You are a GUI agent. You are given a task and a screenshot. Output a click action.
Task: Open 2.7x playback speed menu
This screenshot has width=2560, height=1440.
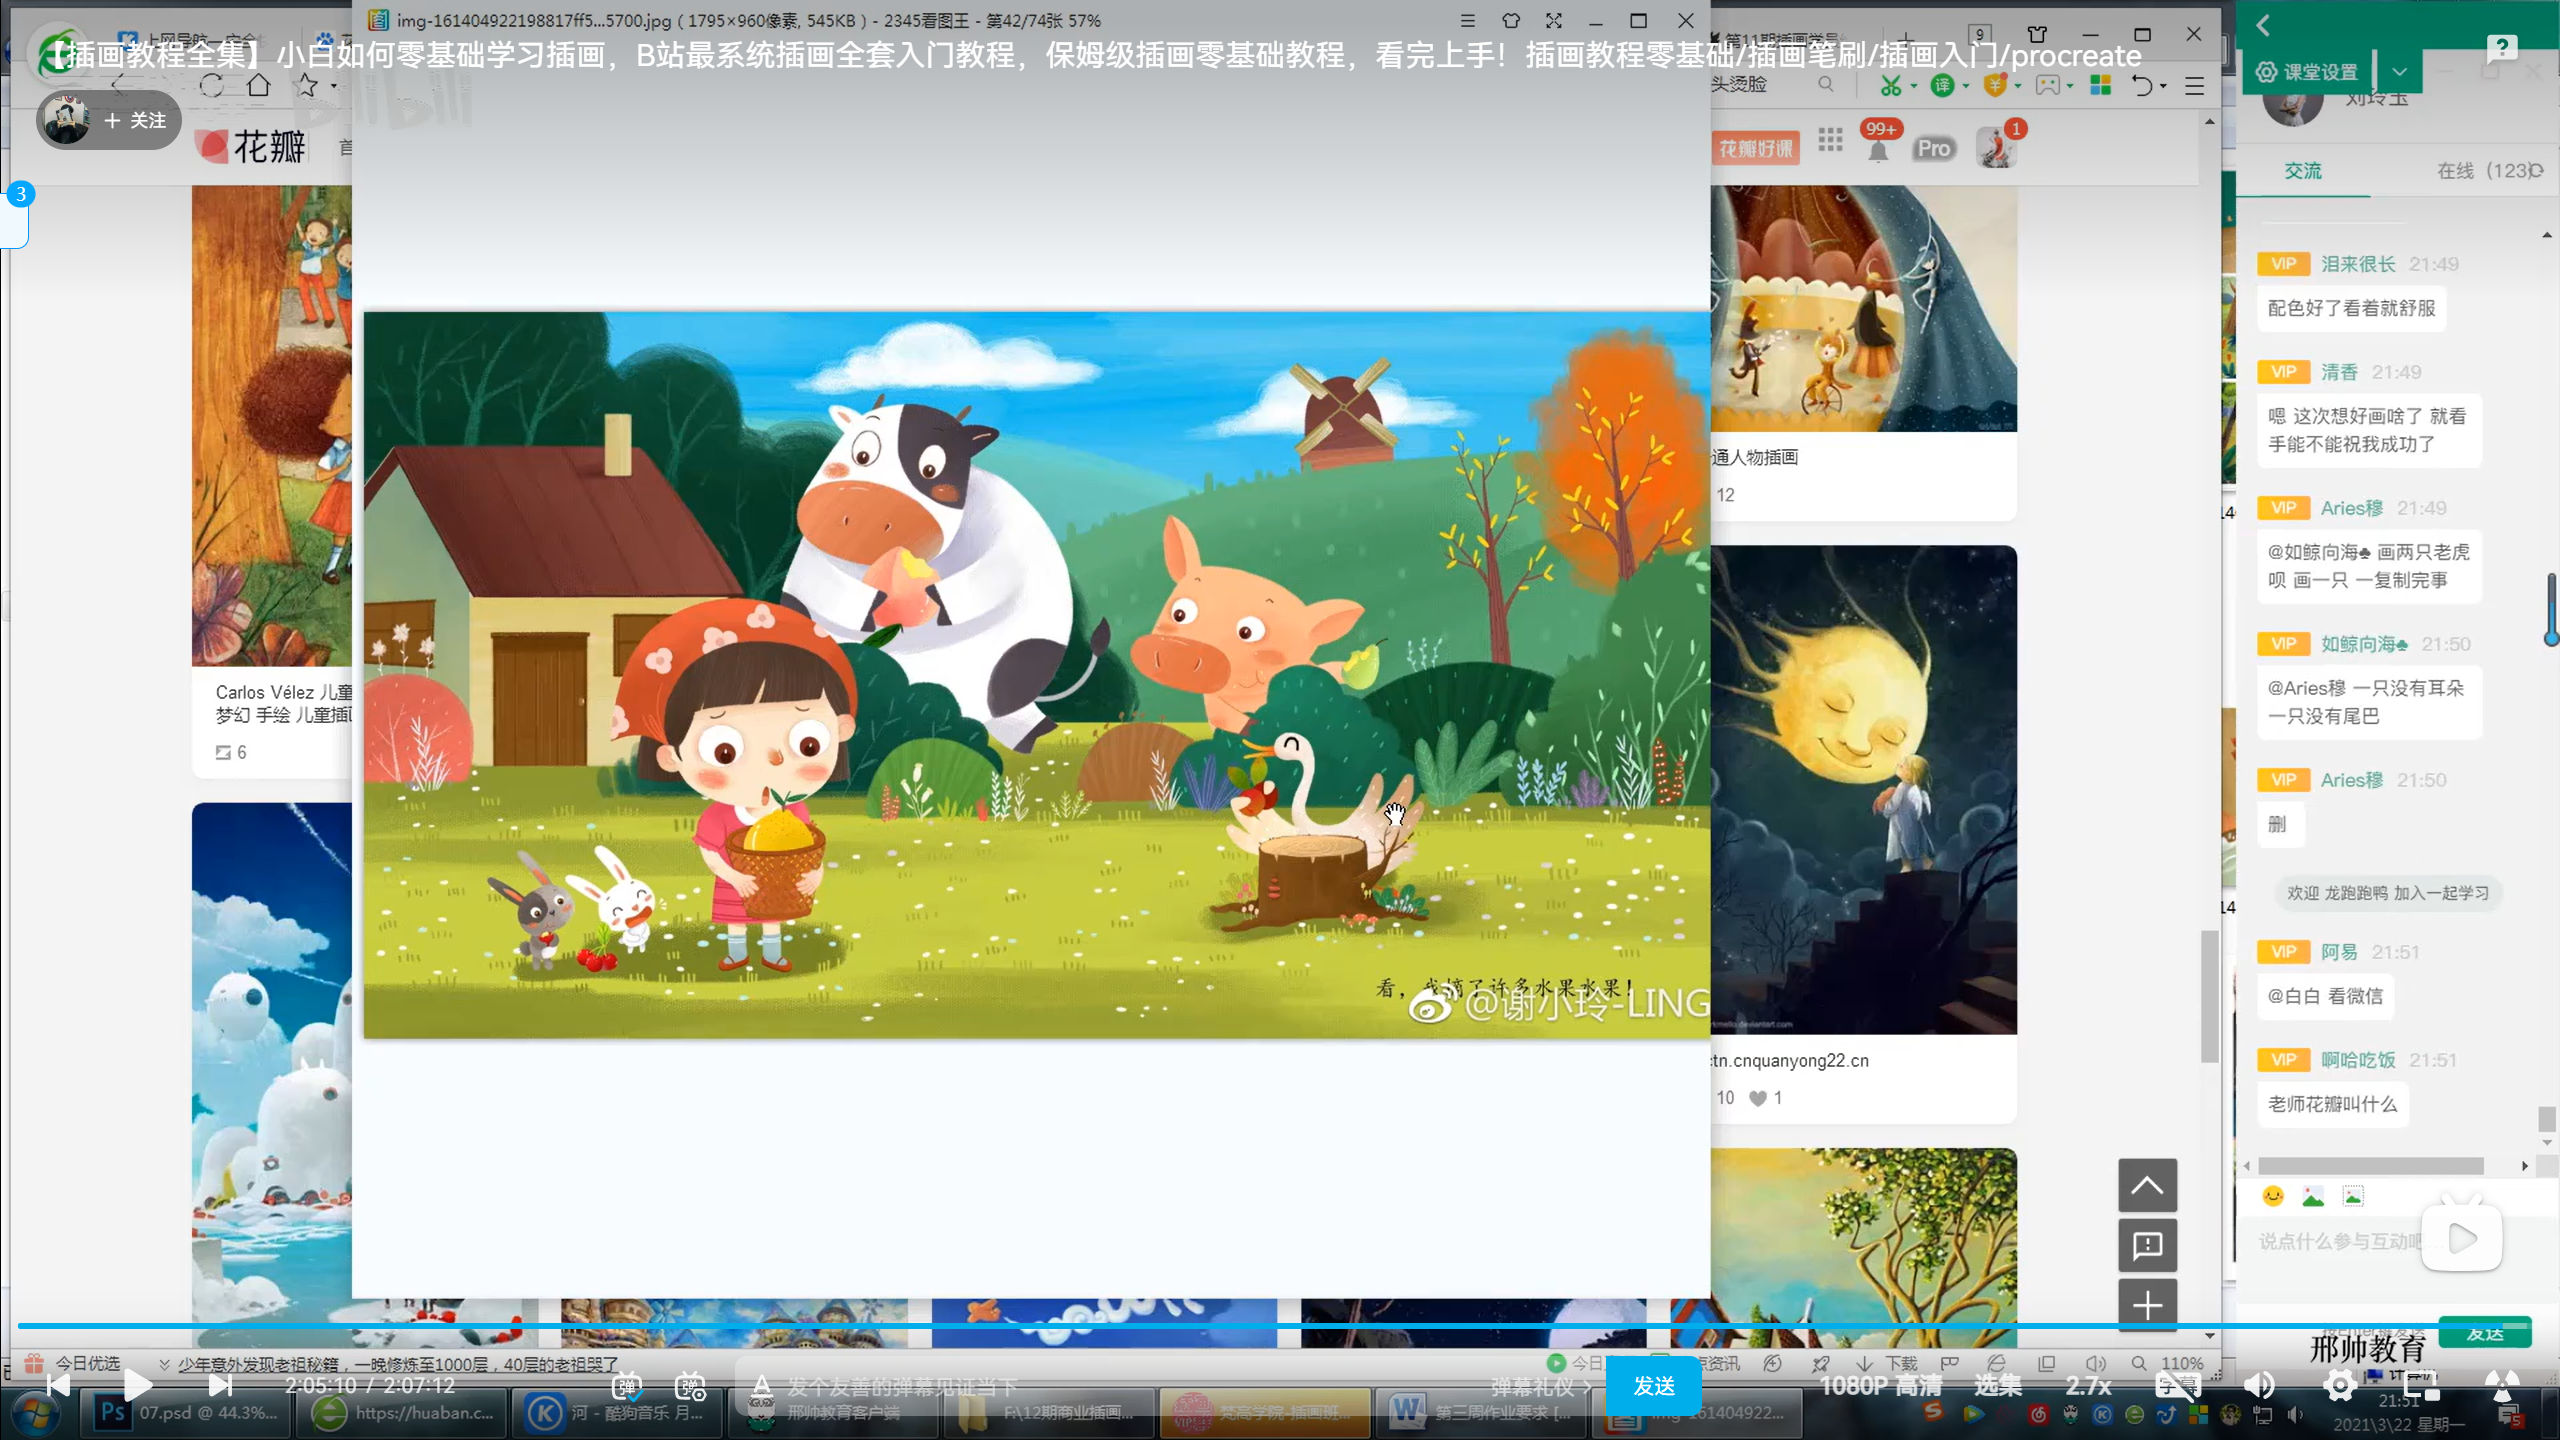(x=2088, y=1385)
